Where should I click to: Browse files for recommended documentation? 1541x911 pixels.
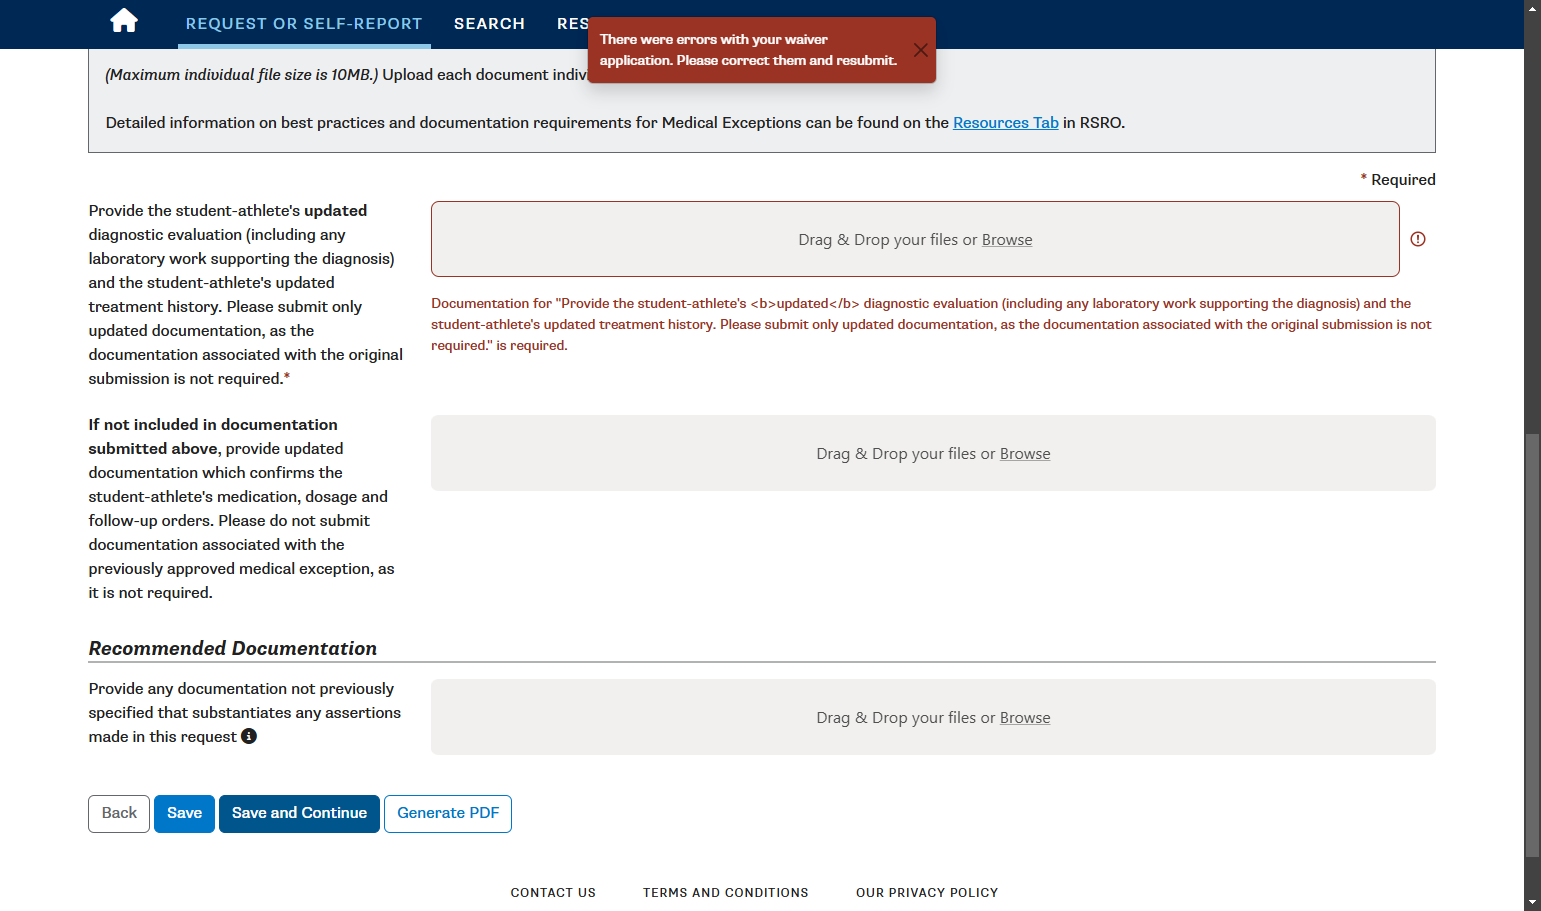coord(1025,718)
